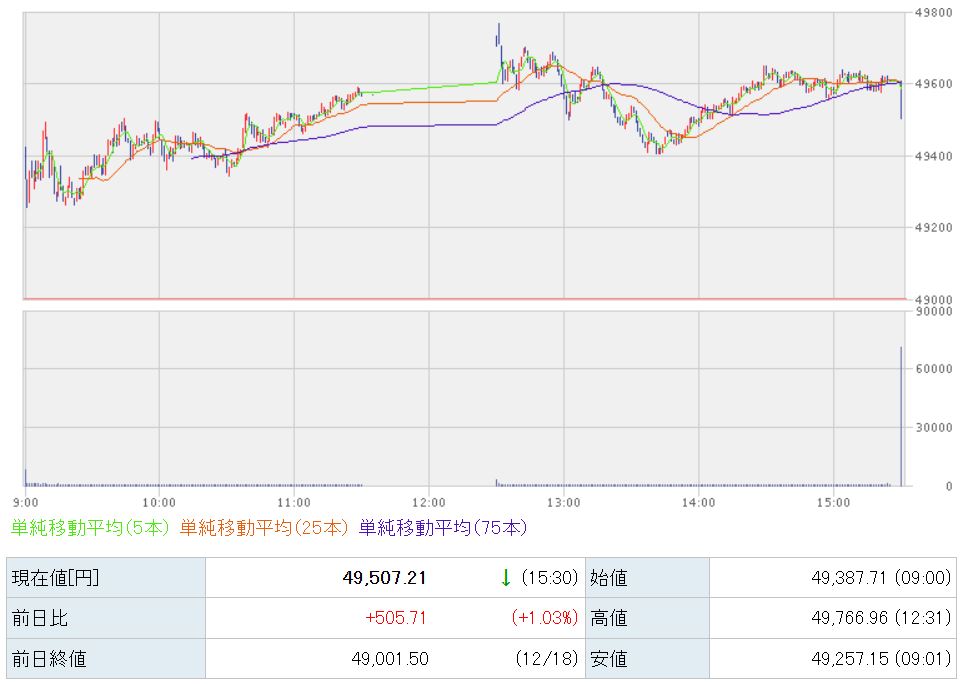Select the 前日終値 value 49,001.50
This screenshot has width=961, height=684.
391,658
